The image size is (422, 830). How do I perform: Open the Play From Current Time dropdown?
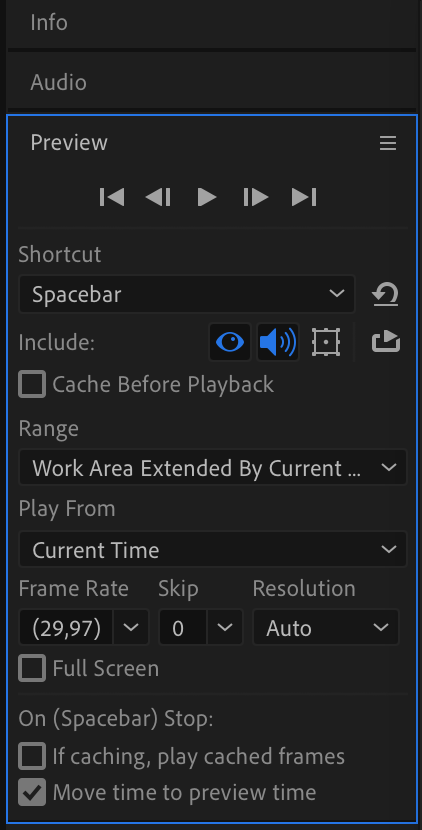(213, 550)
